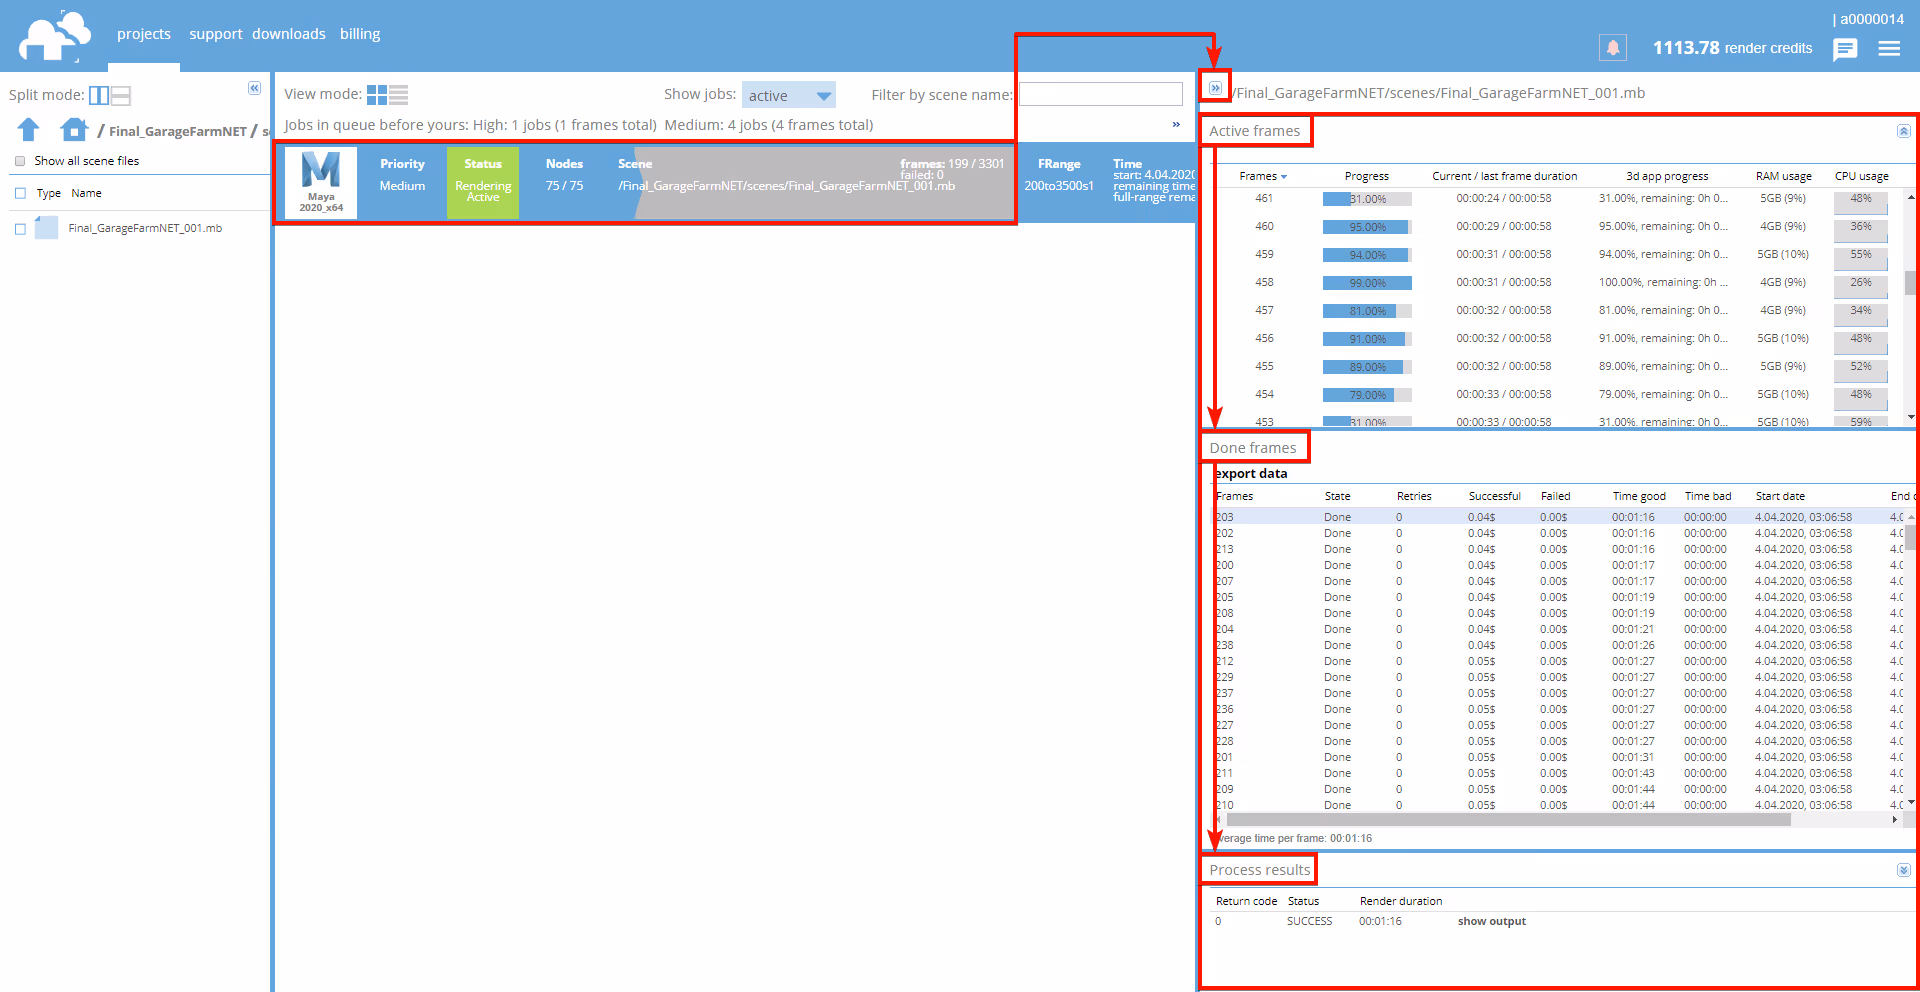Click the Successful column header

(1494, 496)
